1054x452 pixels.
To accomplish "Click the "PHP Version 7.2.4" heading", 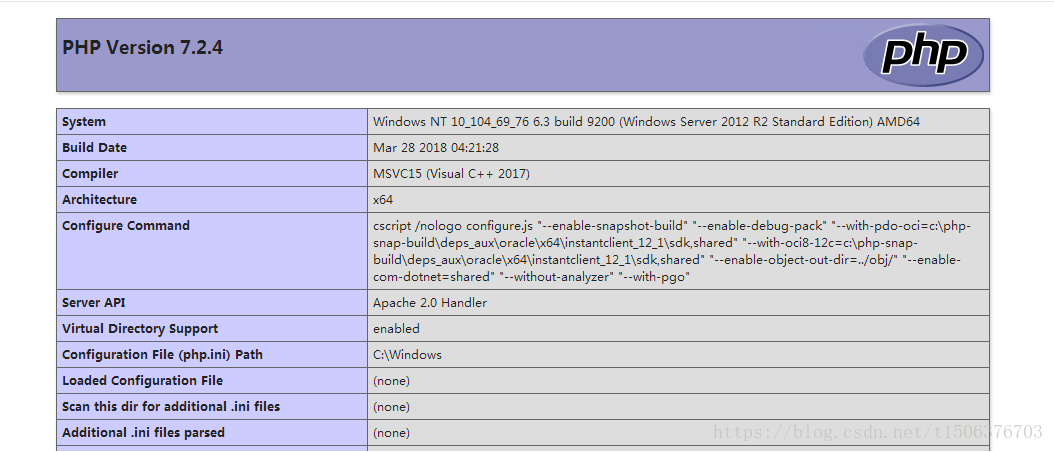I will pyautogui.click(x=143, y=48).
